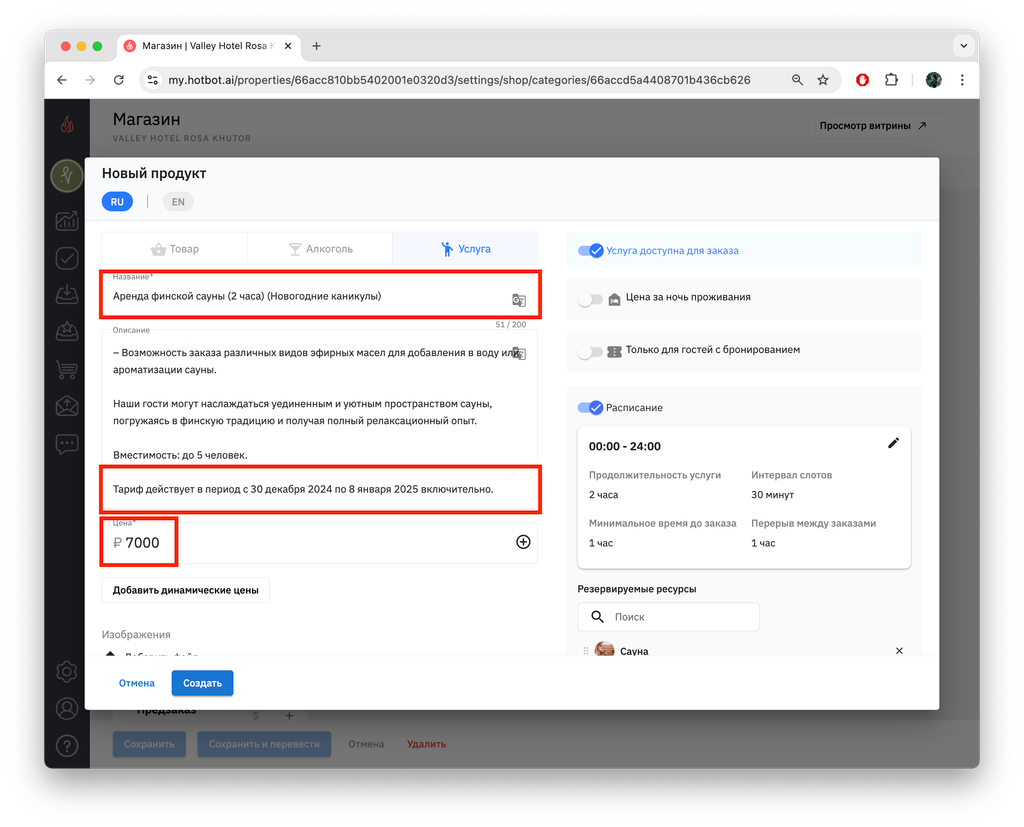Screen dimensions: 1024x827
Task: Click the "Изображения" section label
Action: pyautogui.click(x=136, y=634)
